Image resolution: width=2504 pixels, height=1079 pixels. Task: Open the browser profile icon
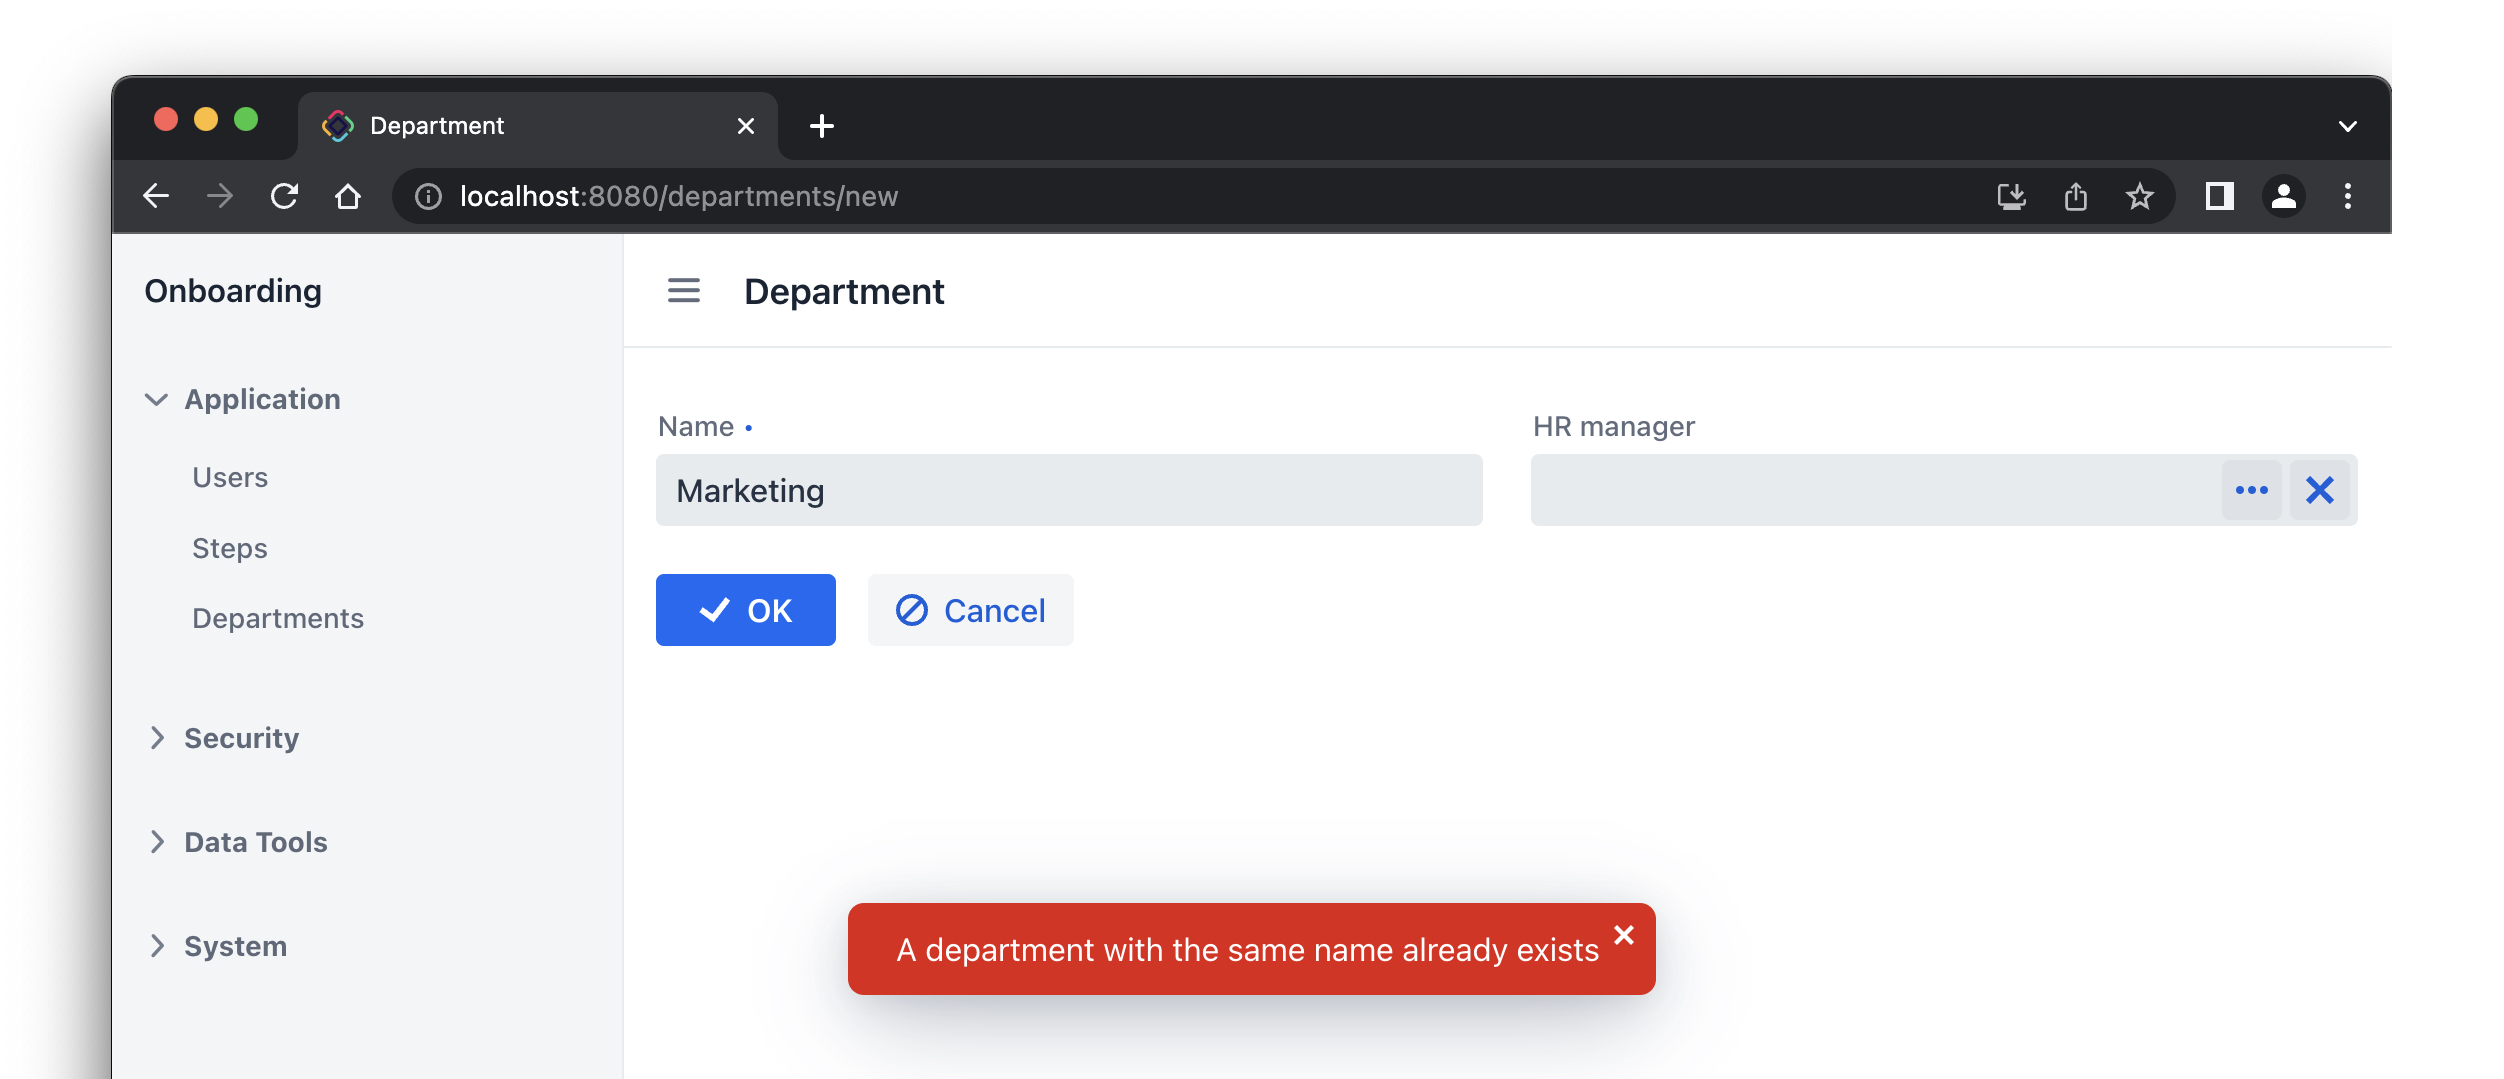tap(2283, 196)
